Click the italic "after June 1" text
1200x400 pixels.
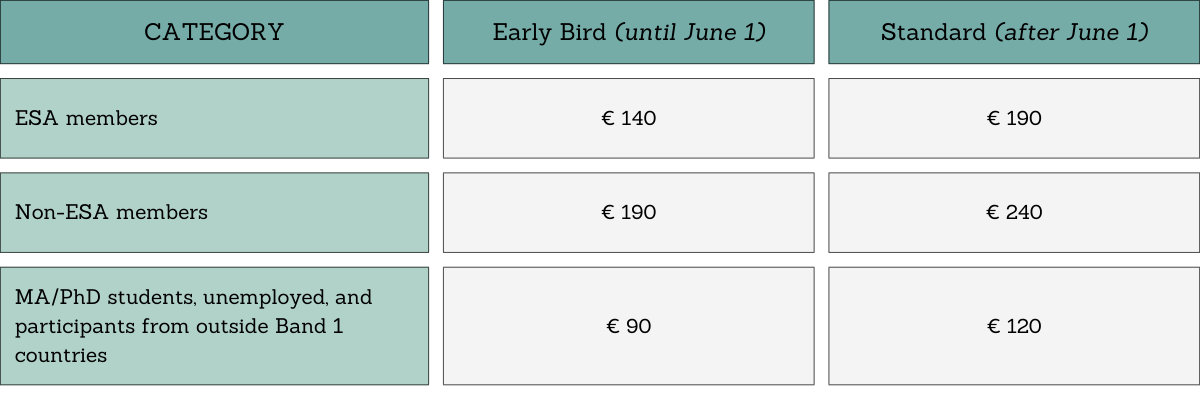1071,32
